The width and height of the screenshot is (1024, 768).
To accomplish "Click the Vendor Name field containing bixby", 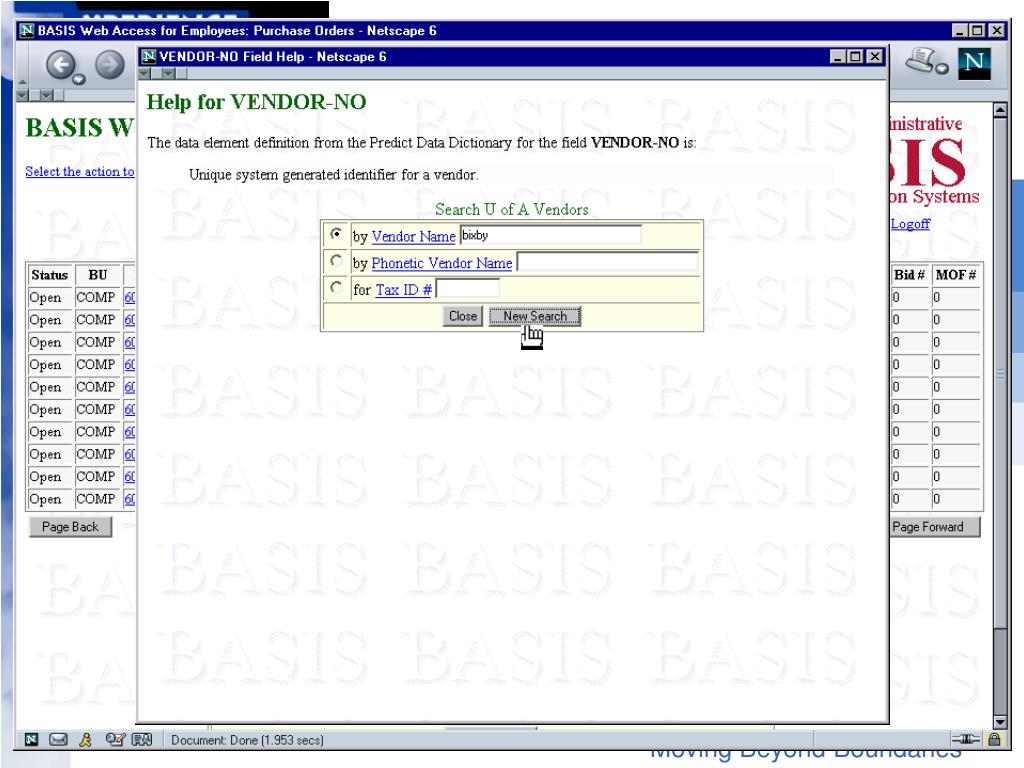I will click(x=551, y=235).
